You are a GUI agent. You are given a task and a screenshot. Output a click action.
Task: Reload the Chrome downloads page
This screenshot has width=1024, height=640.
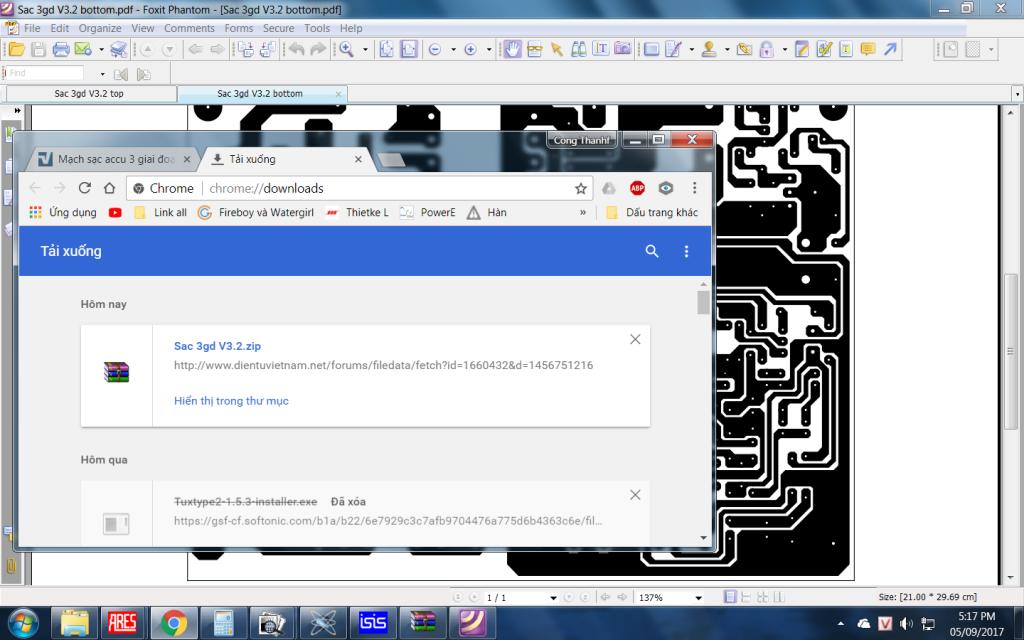coord(84,188)
